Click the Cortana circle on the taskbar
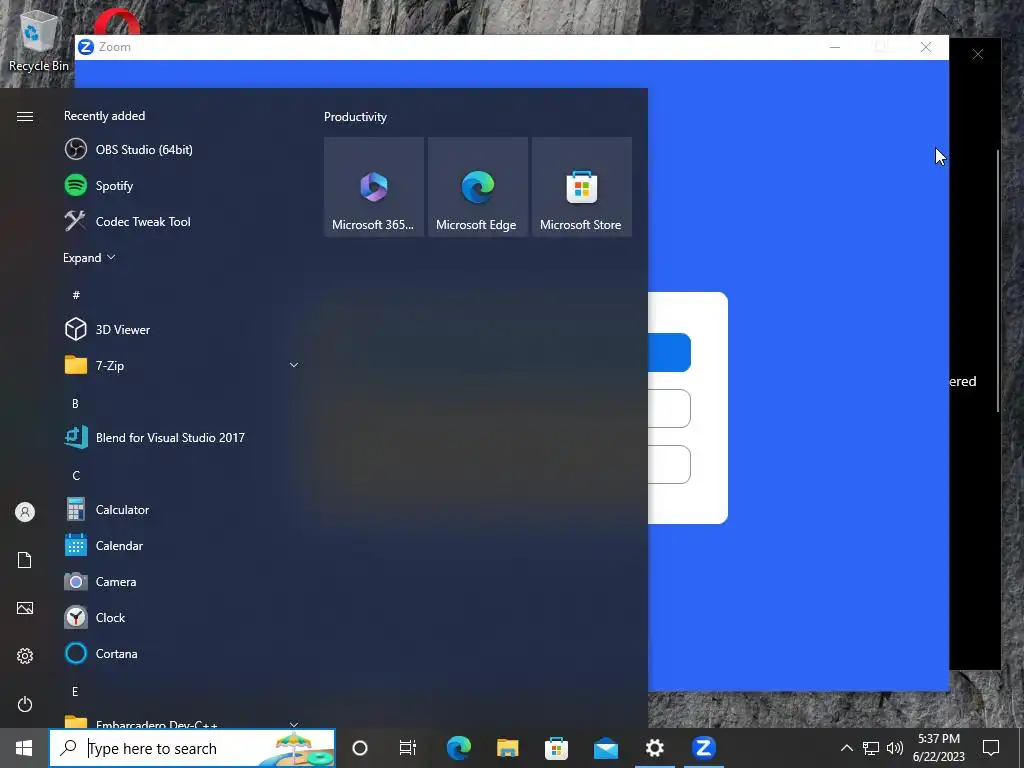The width and height of the screenshot is (1024, 768). pyautogui.click(x=360, y=748)
